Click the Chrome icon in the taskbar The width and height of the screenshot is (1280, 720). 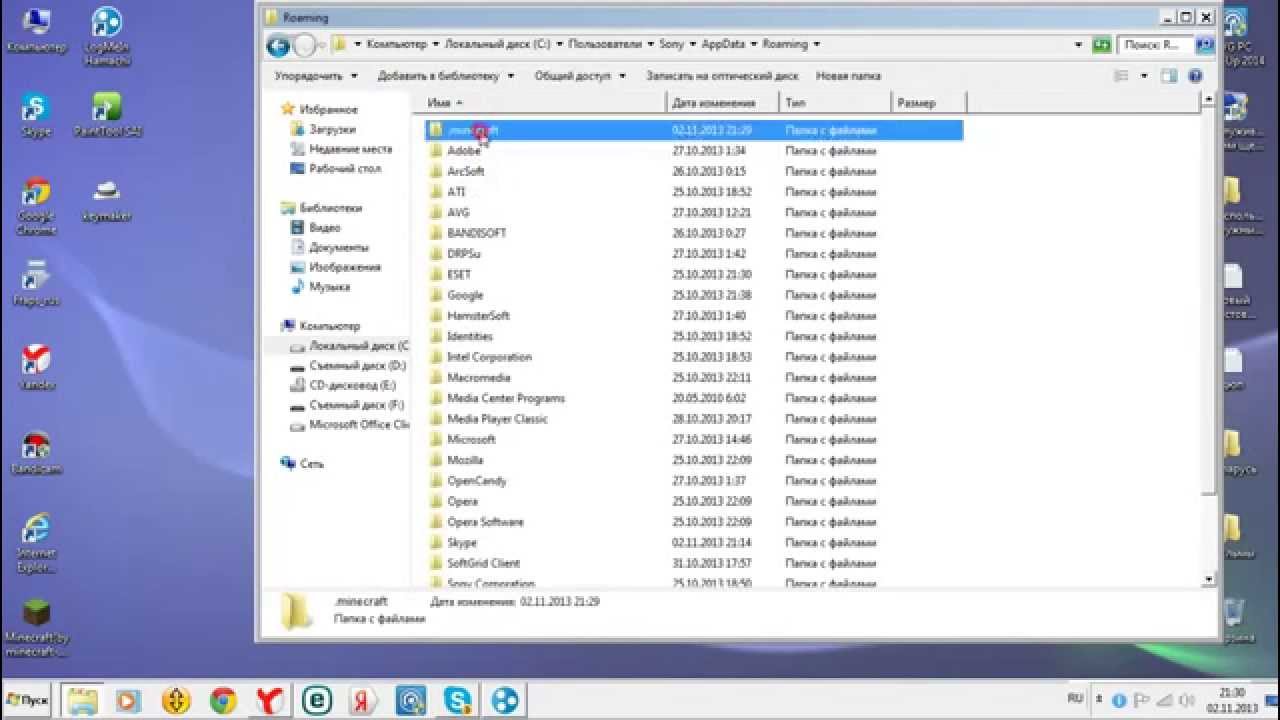223,700
